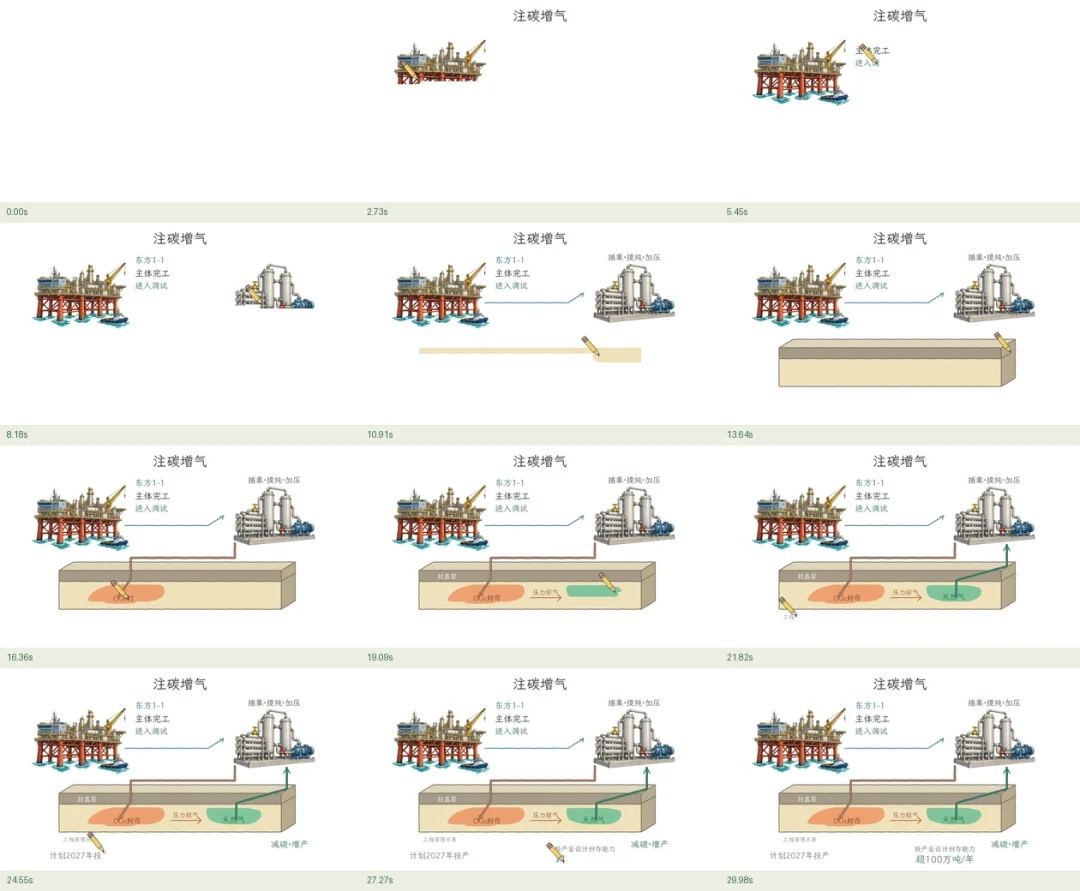Click the 8.18s timestamp label

pos(17,434)
